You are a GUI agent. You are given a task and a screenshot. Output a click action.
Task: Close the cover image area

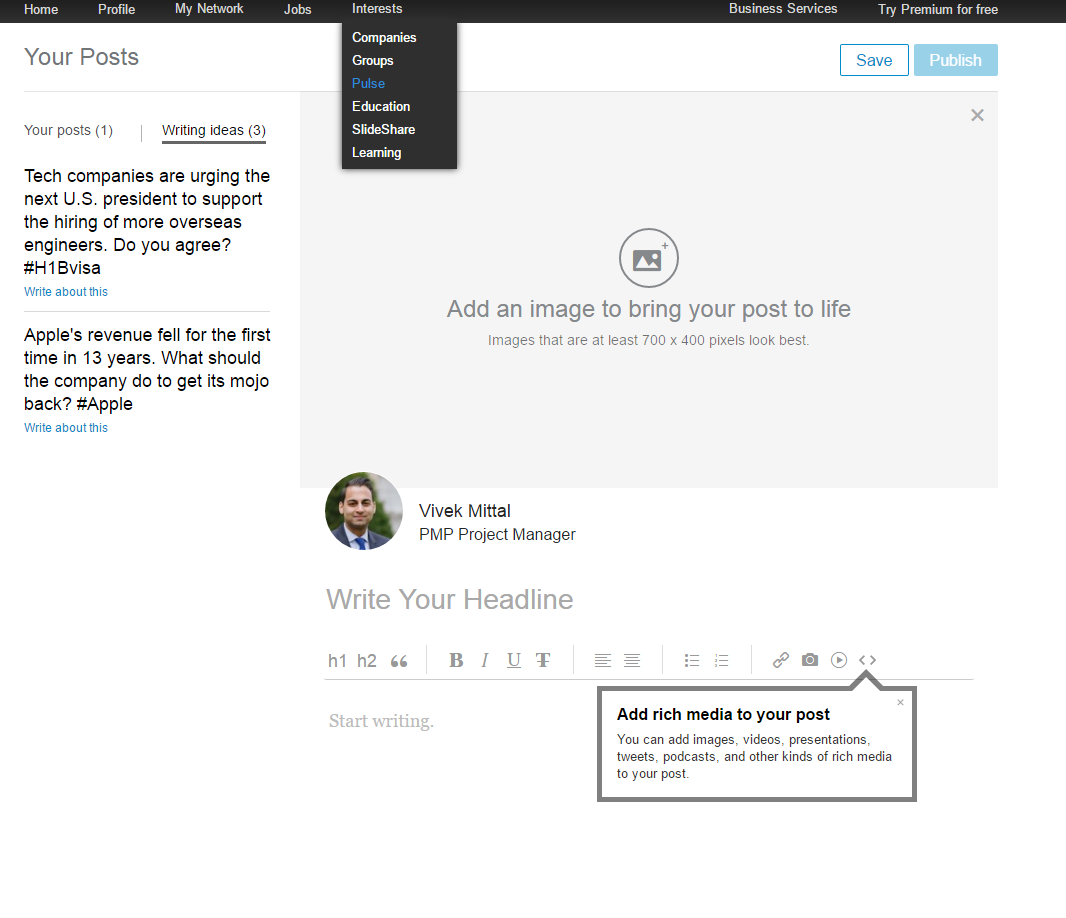pos(977,115)
